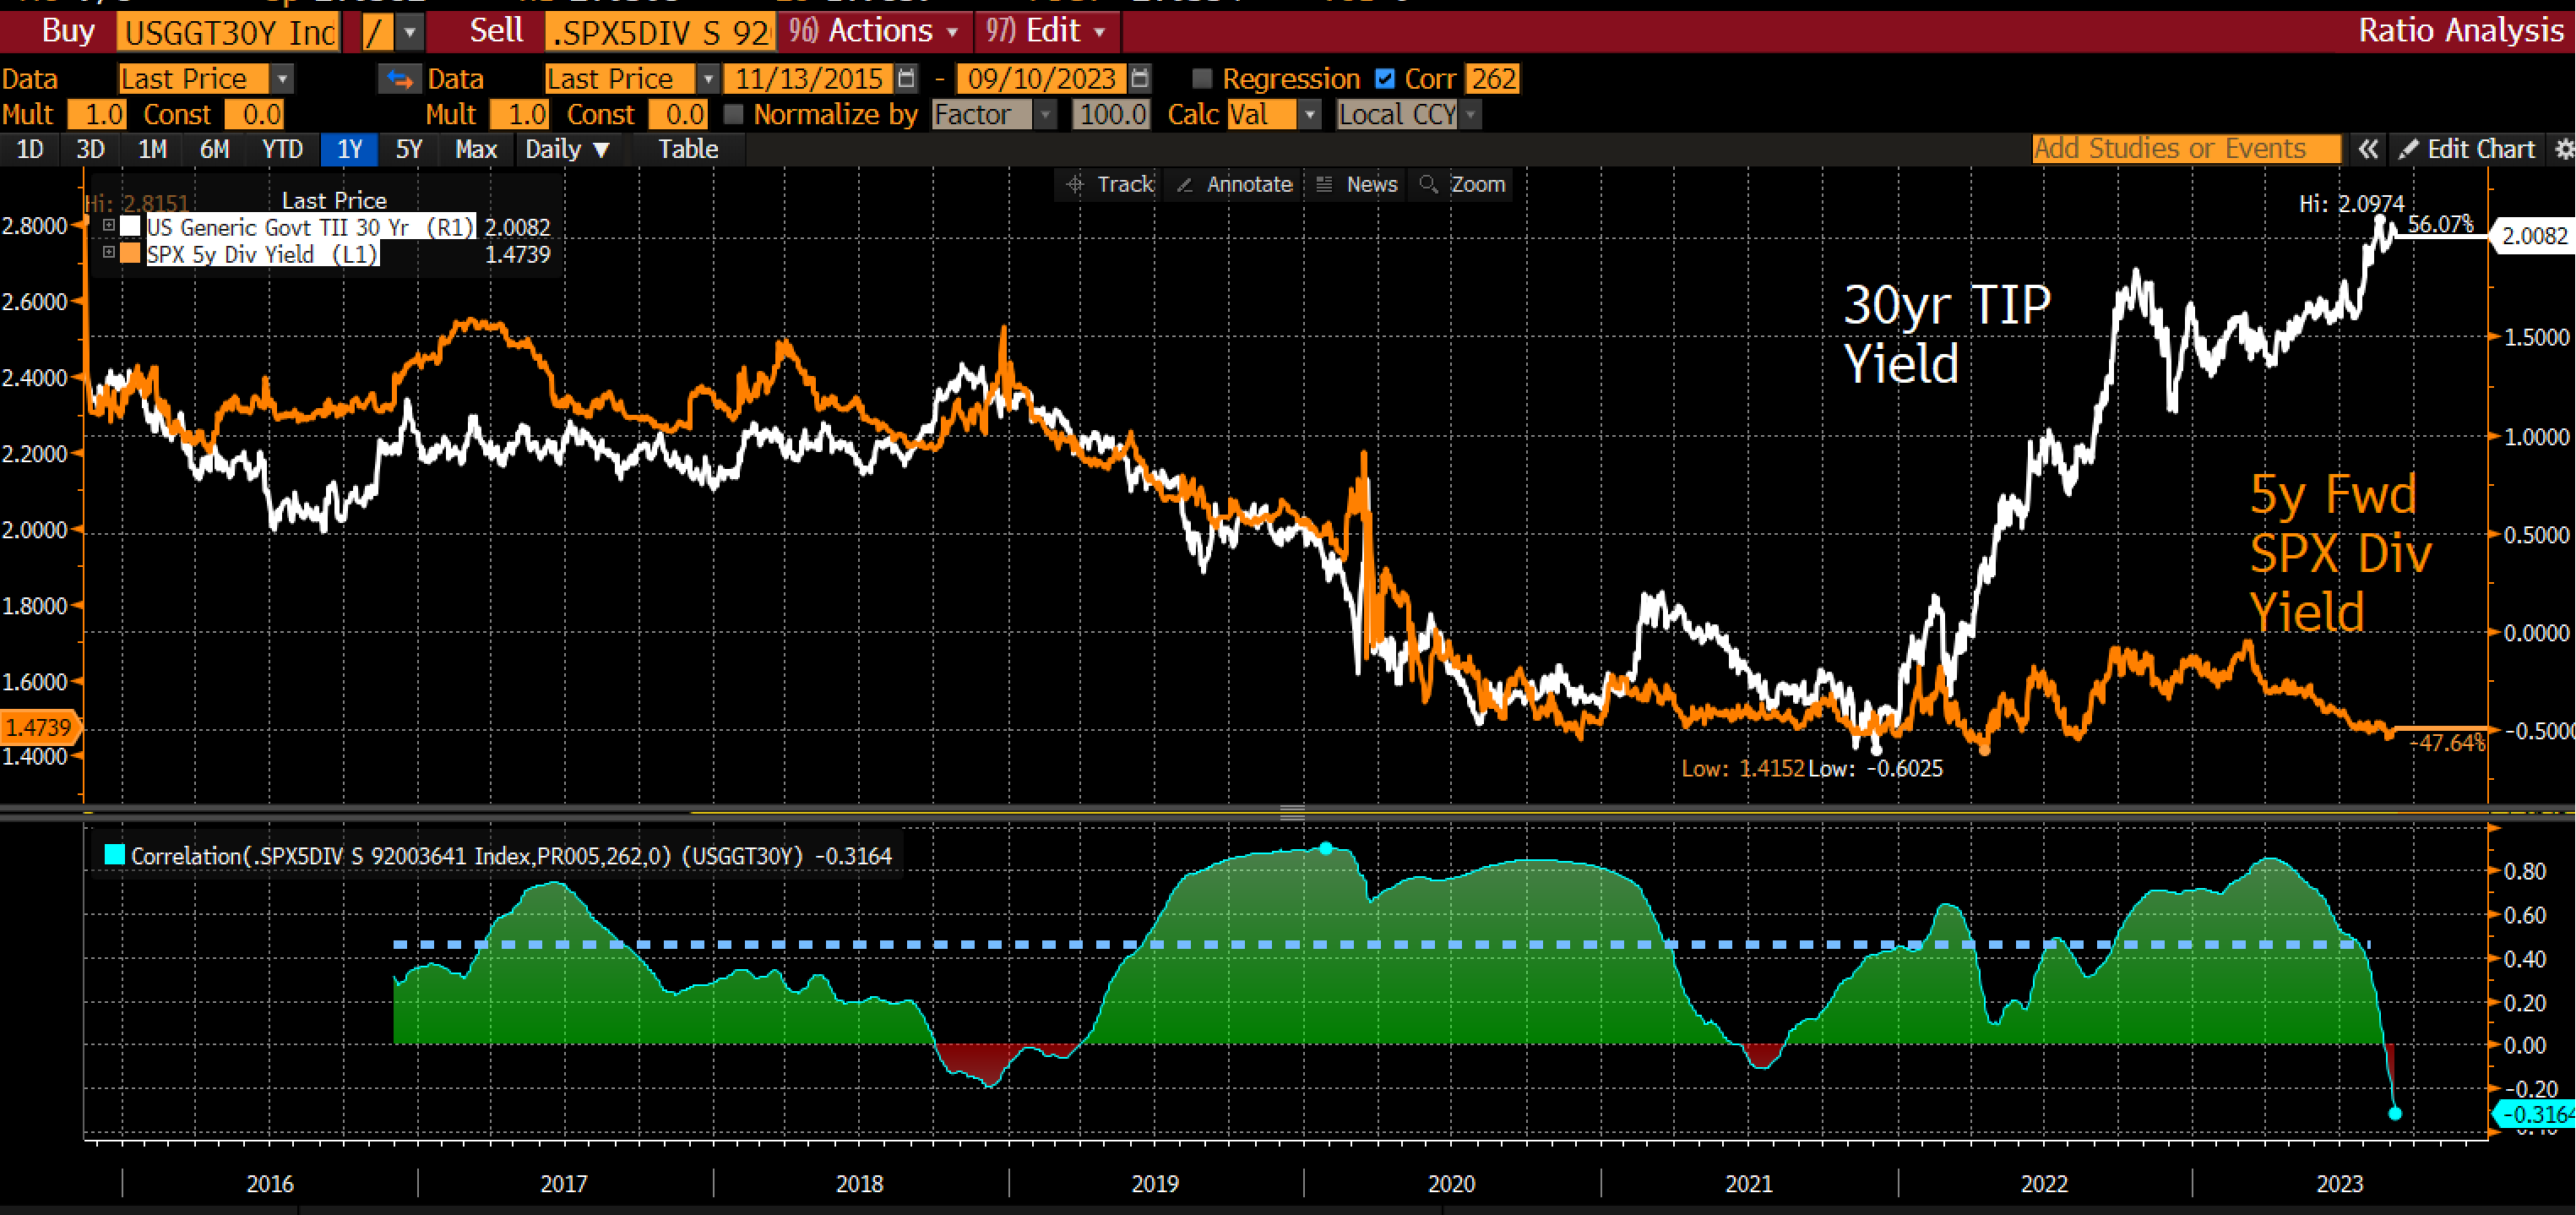Viewport: 2576px width, 1215px height.
Task: Collapse panel with double chevron icon
Action: 2367,149
